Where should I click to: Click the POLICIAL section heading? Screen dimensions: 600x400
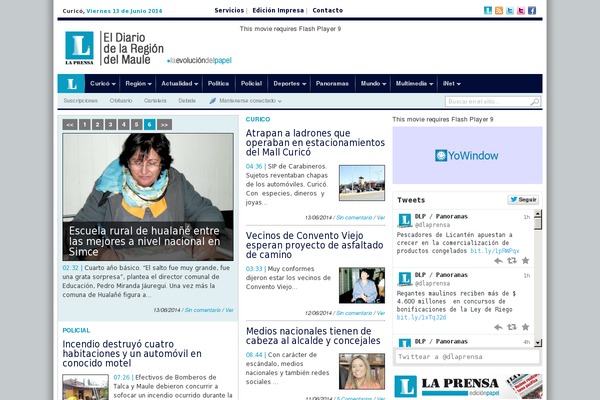coord(76,330)
